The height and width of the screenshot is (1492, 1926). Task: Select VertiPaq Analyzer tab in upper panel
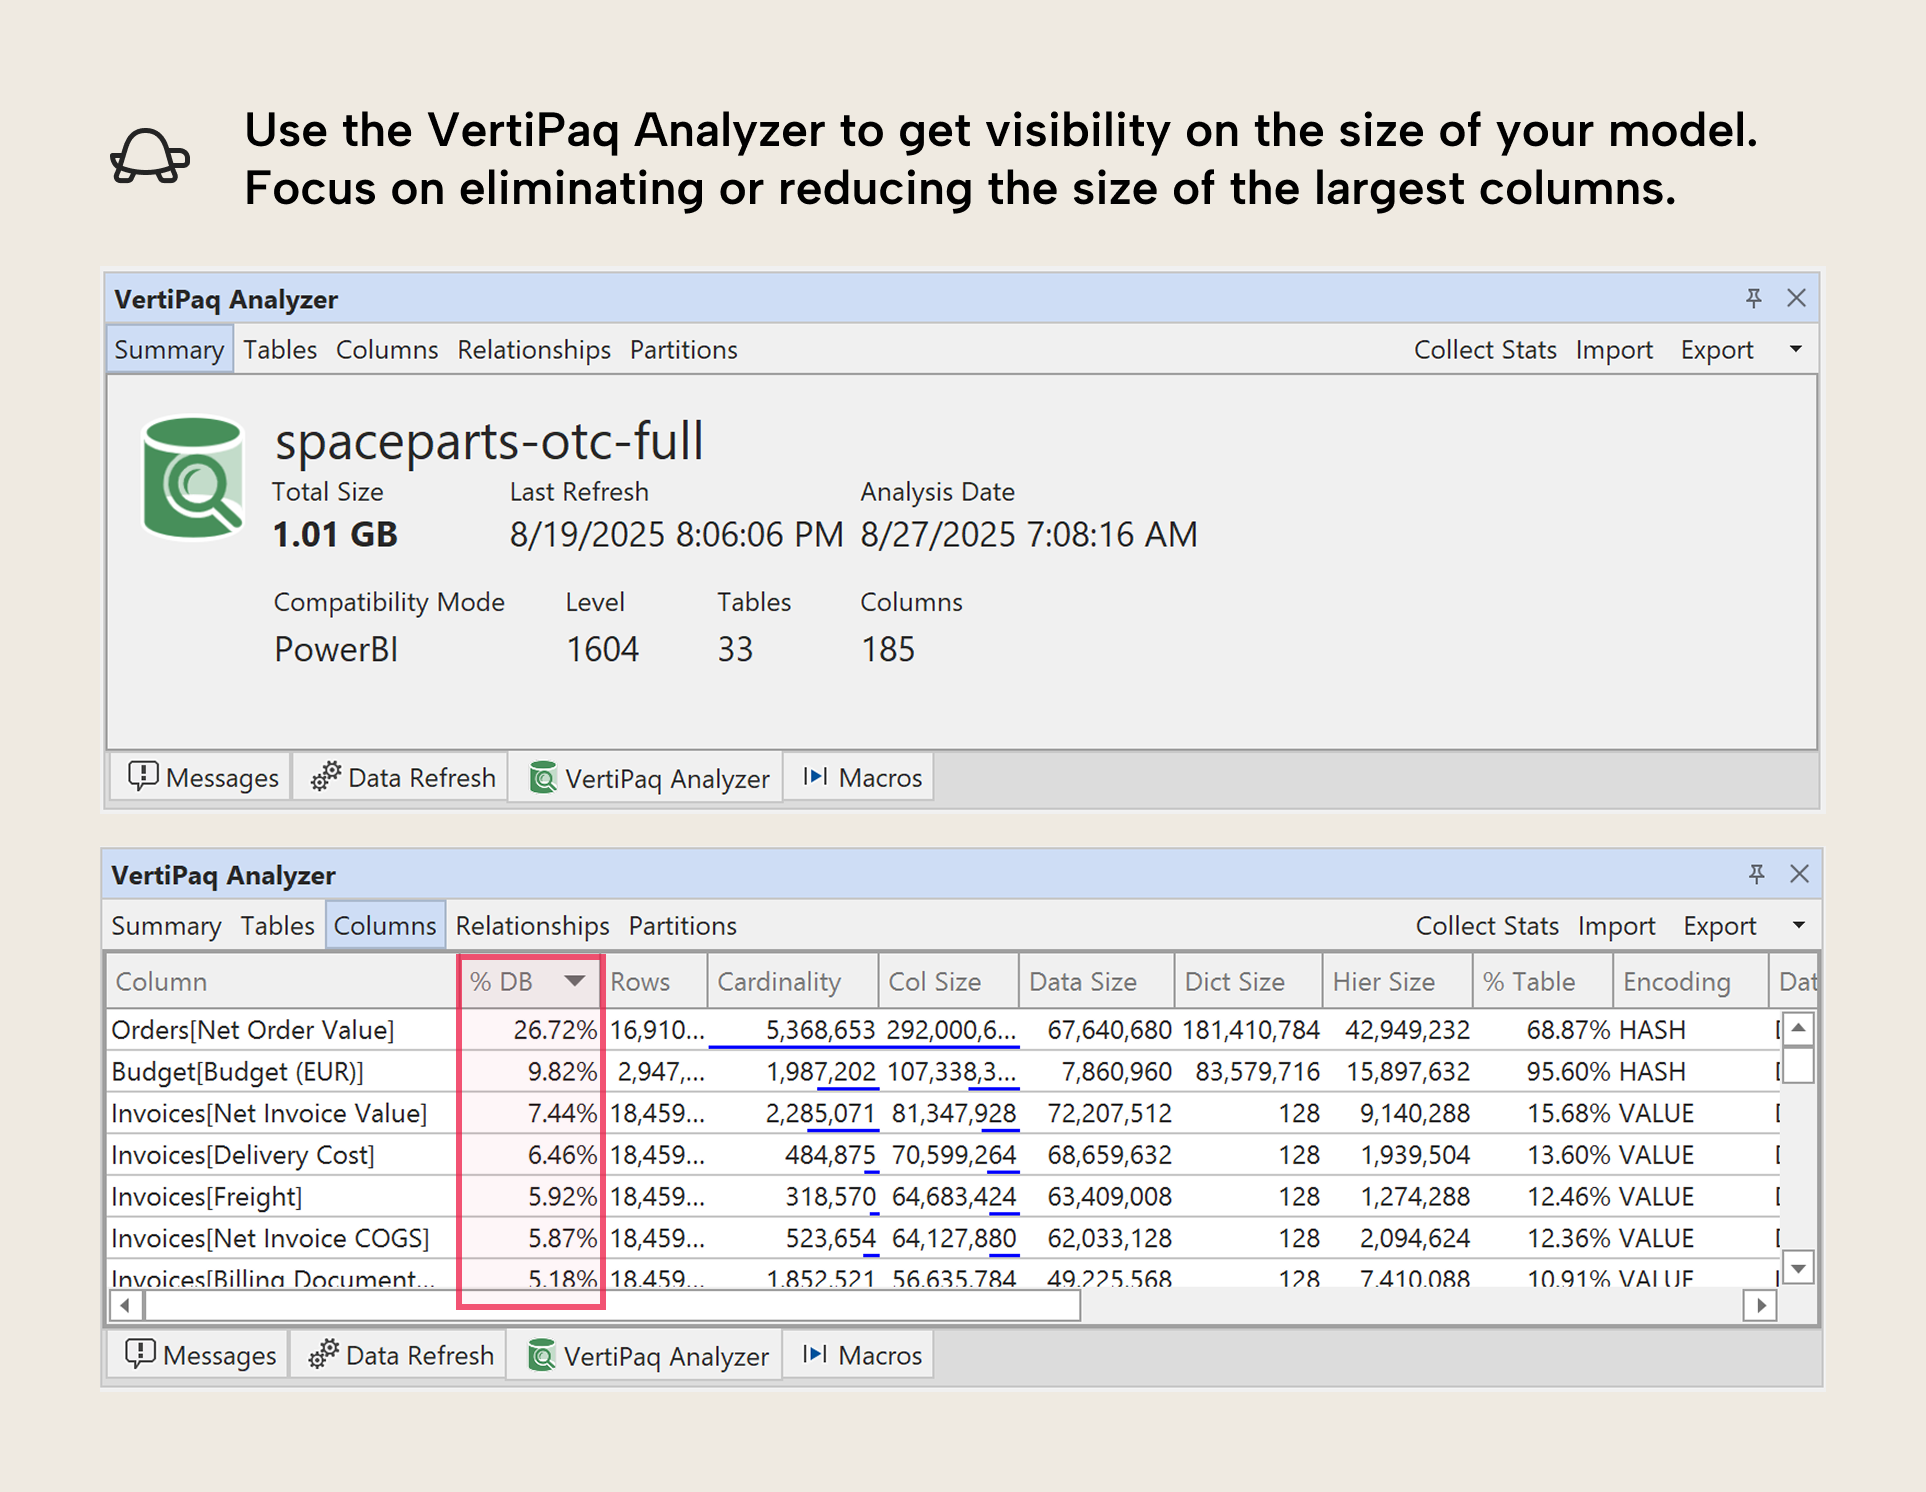pyautogui.click(x=647, y=778)
